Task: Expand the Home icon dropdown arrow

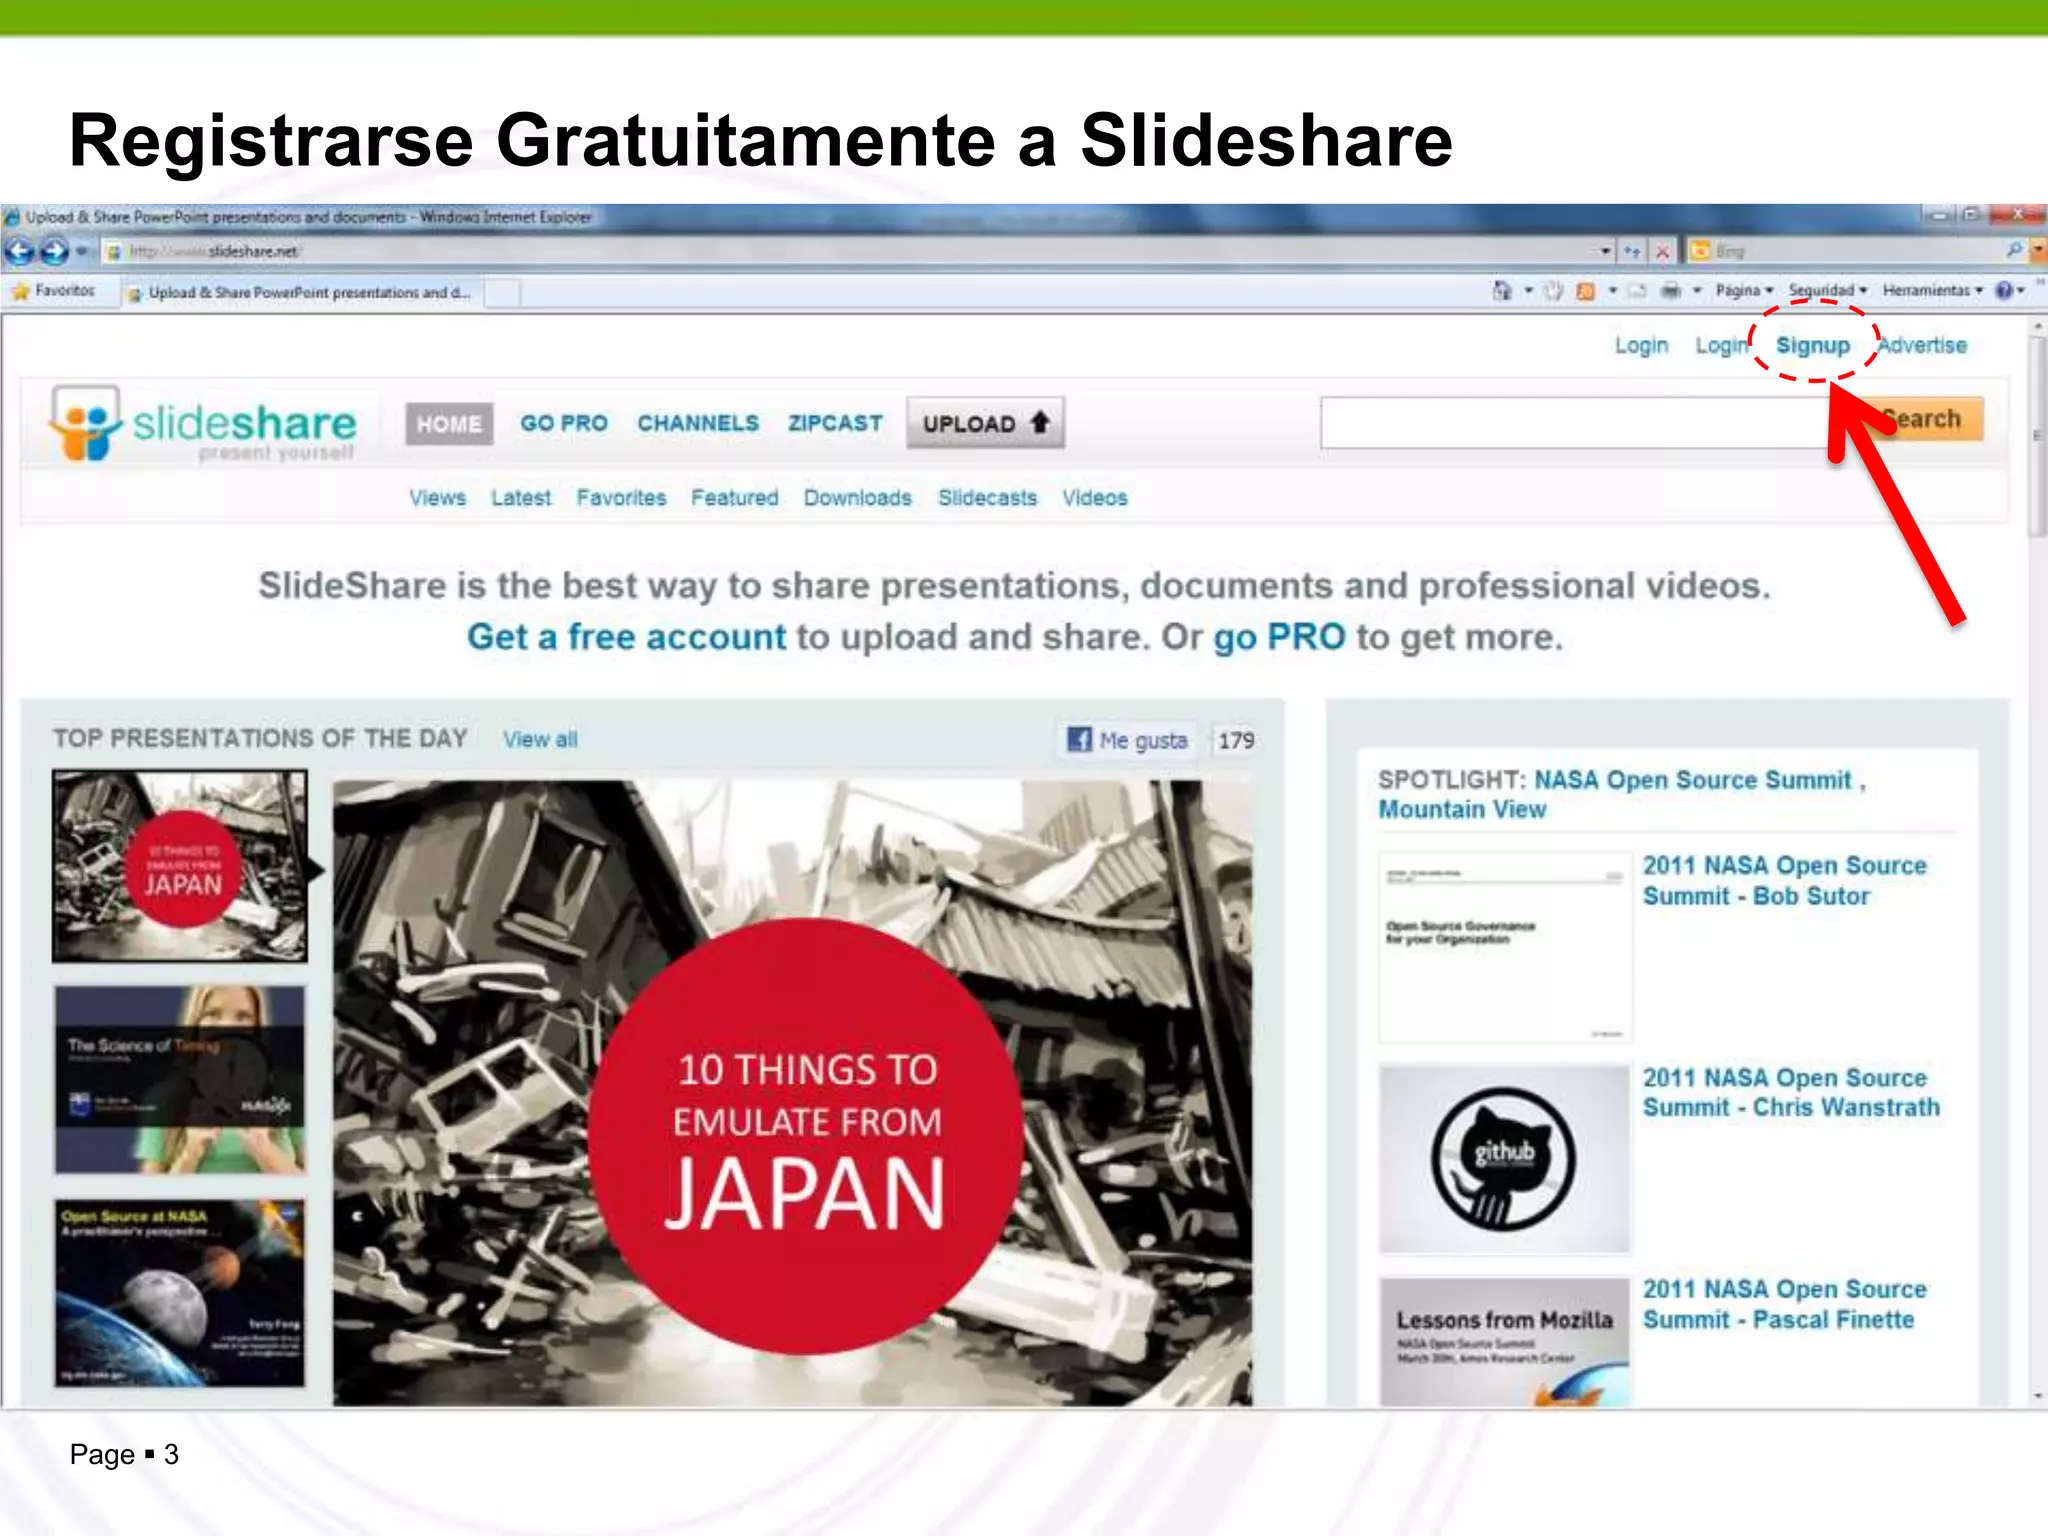Action: coord(1528,291)
